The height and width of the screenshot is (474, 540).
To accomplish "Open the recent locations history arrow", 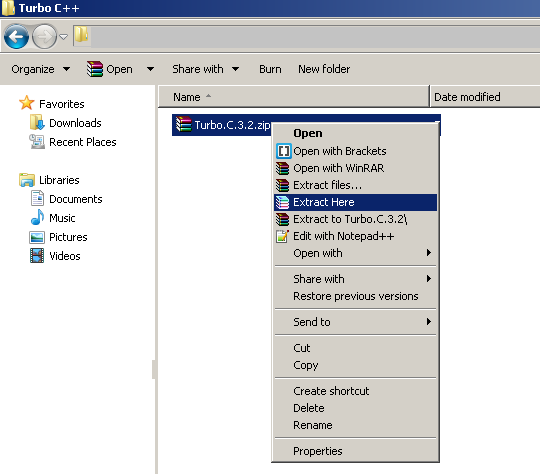I will tap(63, 36).
